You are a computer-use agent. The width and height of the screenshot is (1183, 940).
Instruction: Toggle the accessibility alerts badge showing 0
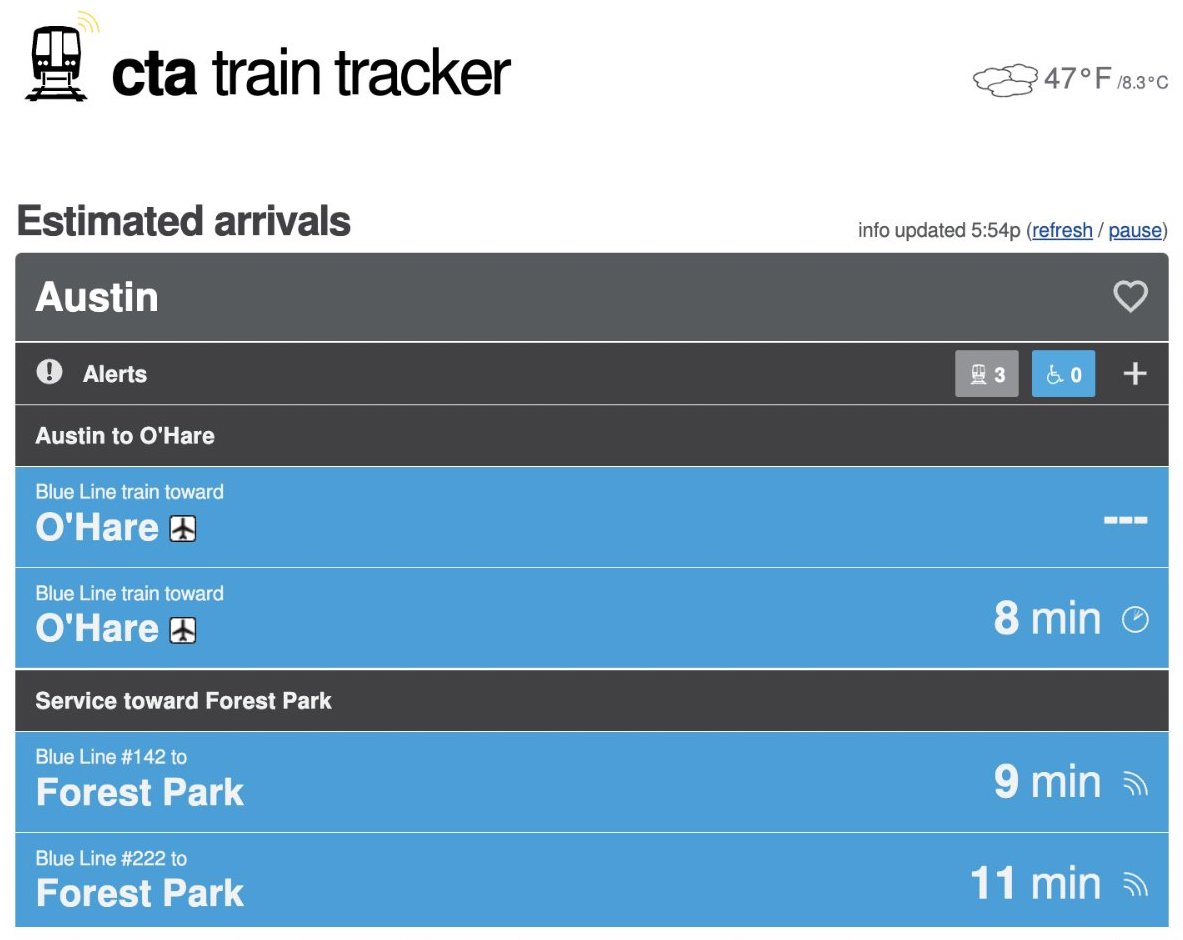pos(1063,373)
